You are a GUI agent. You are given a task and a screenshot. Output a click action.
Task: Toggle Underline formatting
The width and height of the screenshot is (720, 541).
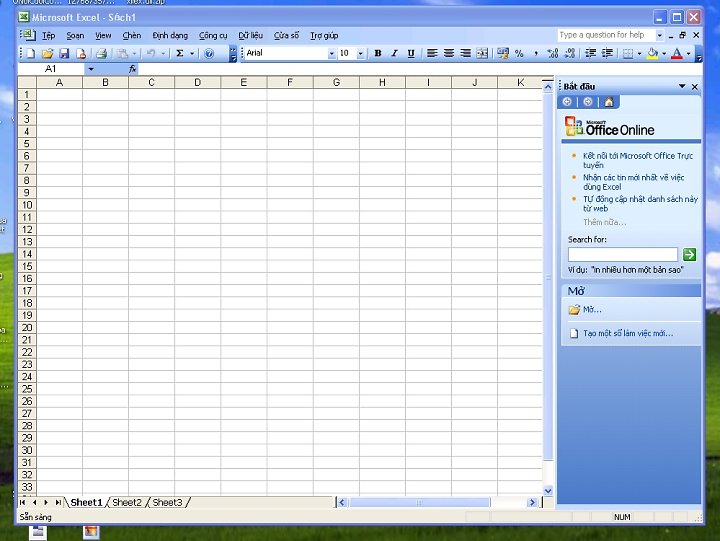(x=411, y=53)
